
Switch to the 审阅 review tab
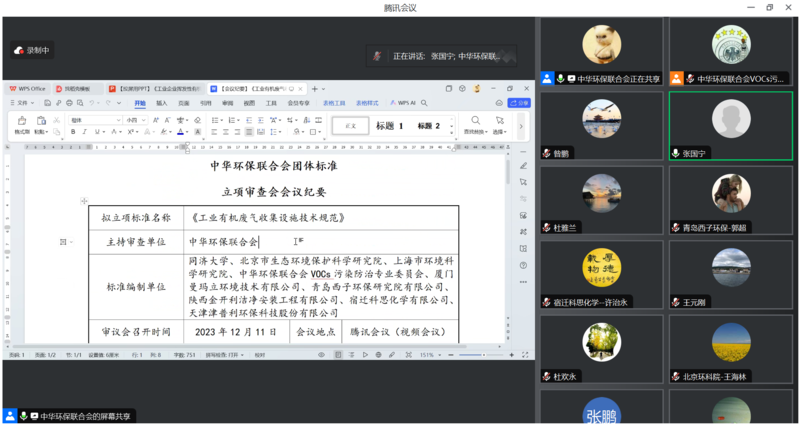point(228,103)
